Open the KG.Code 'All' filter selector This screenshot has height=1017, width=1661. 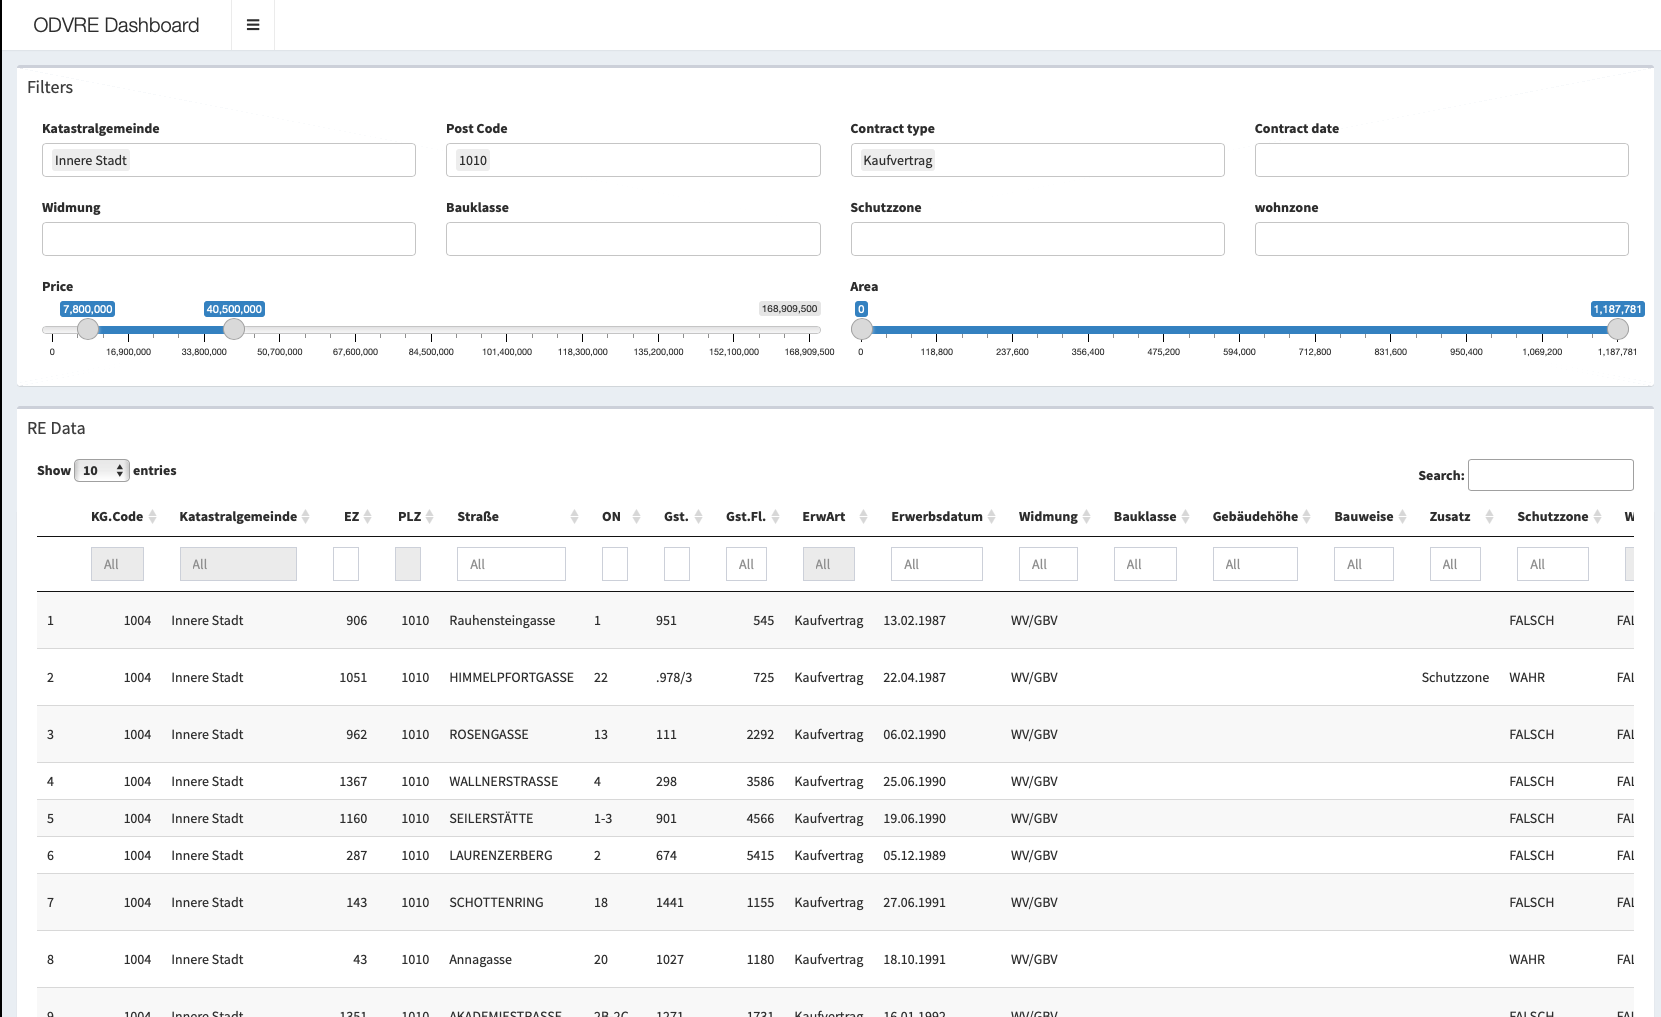117,563
